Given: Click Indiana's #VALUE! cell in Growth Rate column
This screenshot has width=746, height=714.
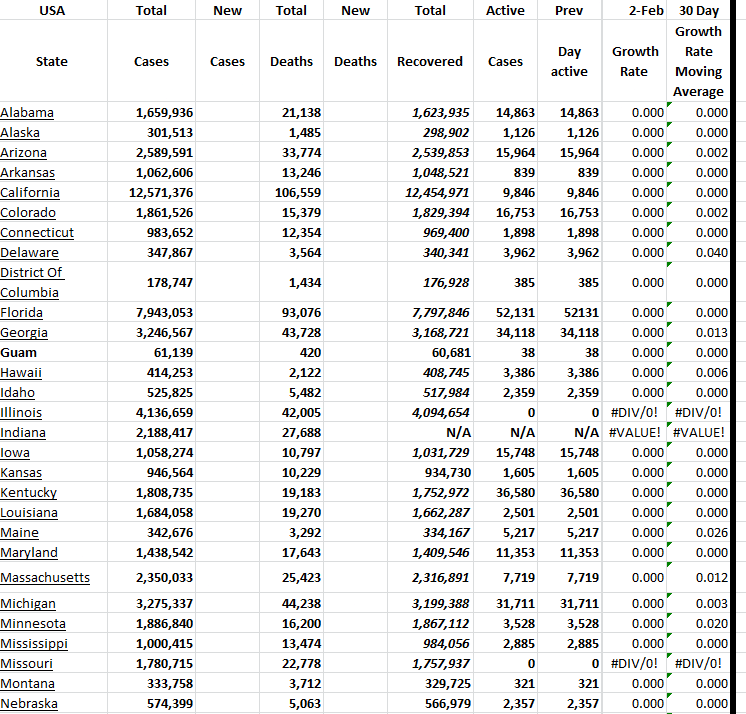Looking at the screenshot, I should point(635,432).
